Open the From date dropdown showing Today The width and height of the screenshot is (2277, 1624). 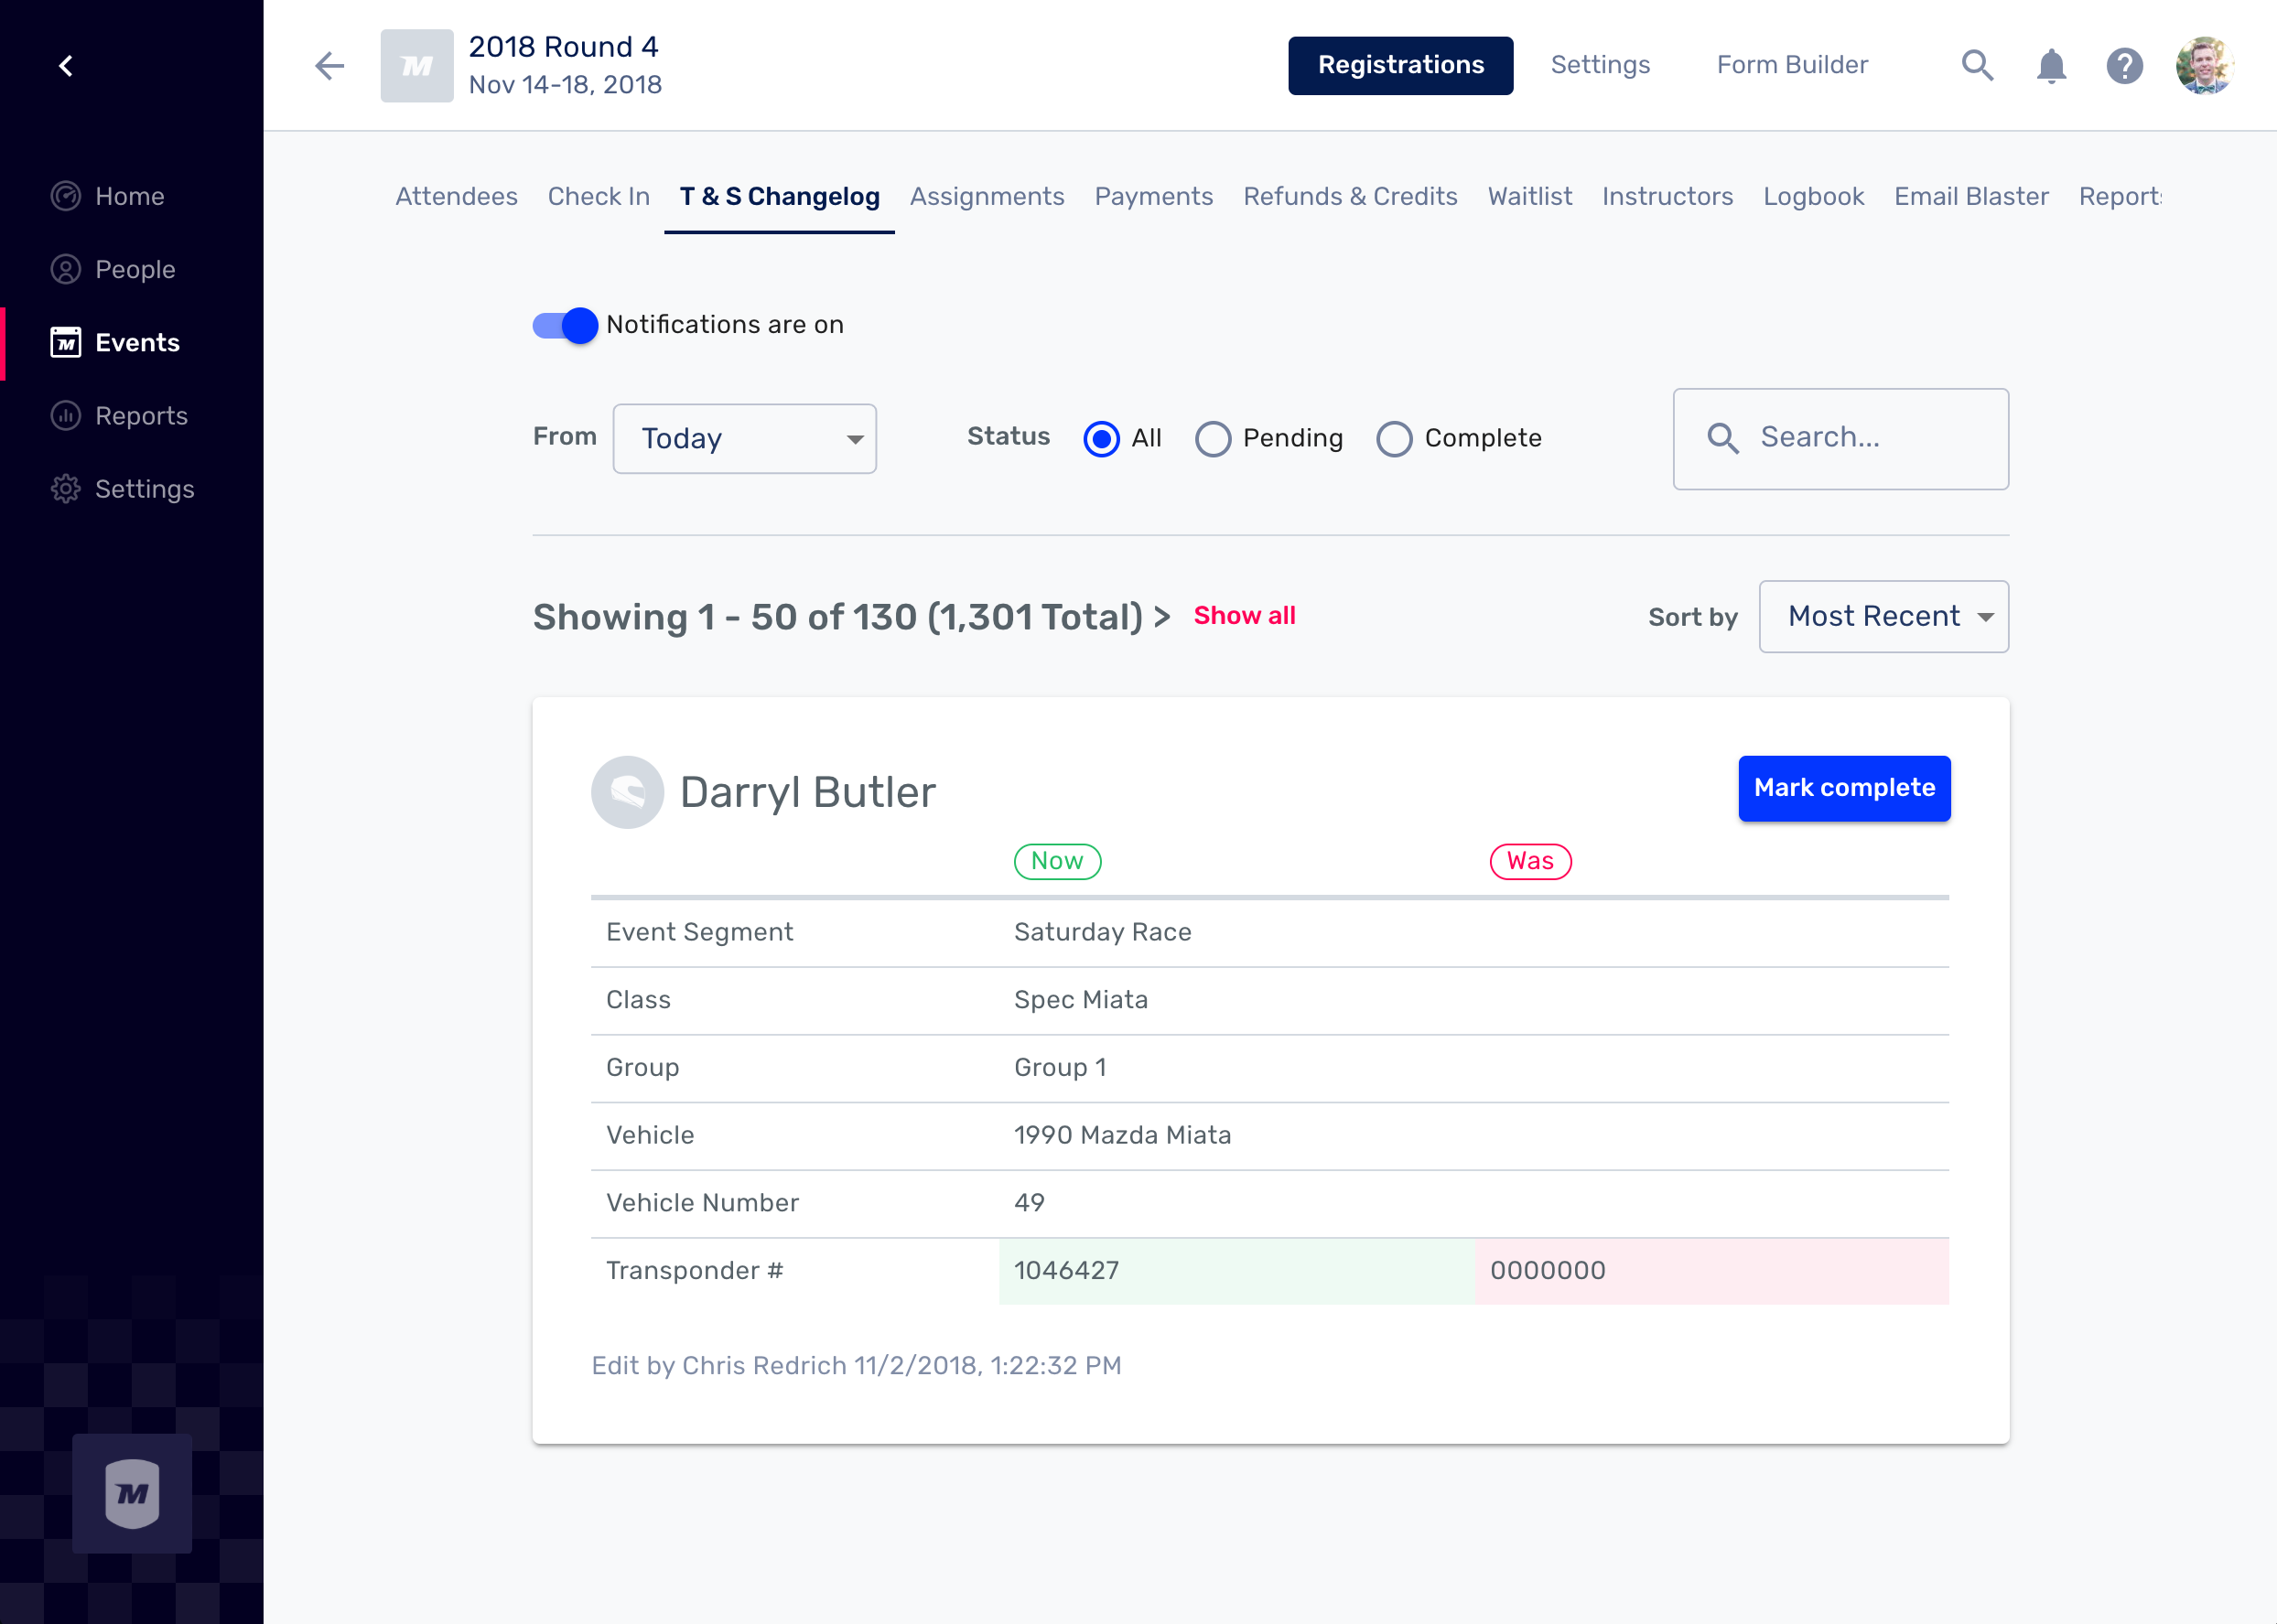[744, 439]
